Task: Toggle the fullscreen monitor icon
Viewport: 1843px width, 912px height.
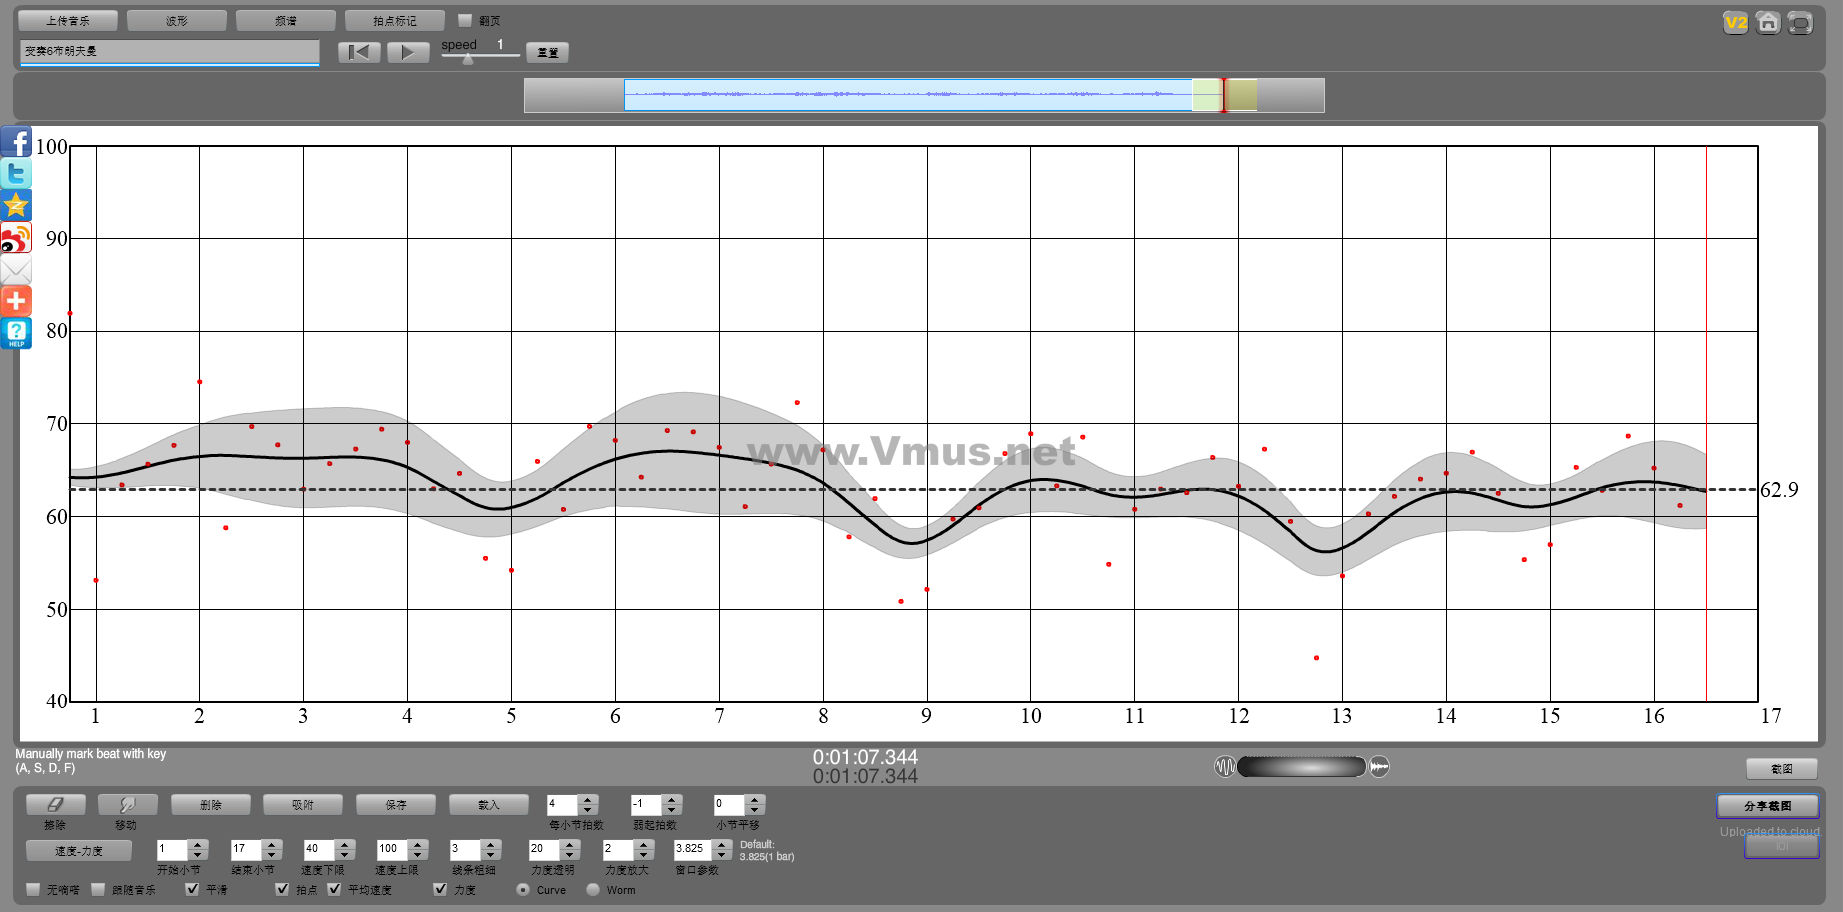Action: pos(1800,23)
